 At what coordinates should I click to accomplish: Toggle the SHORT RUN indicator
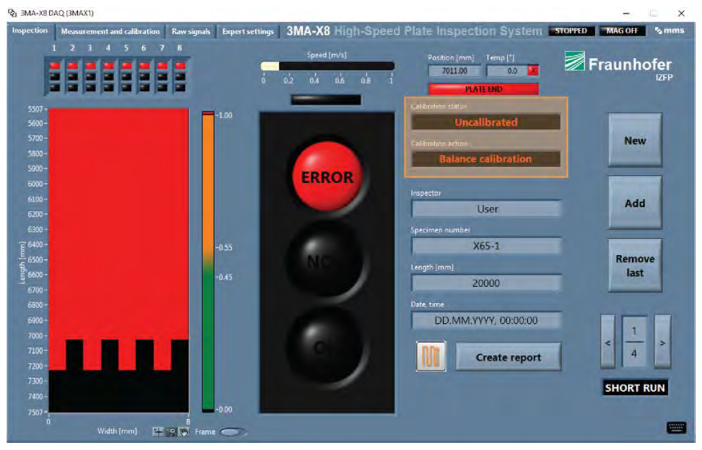coord(635,388)
